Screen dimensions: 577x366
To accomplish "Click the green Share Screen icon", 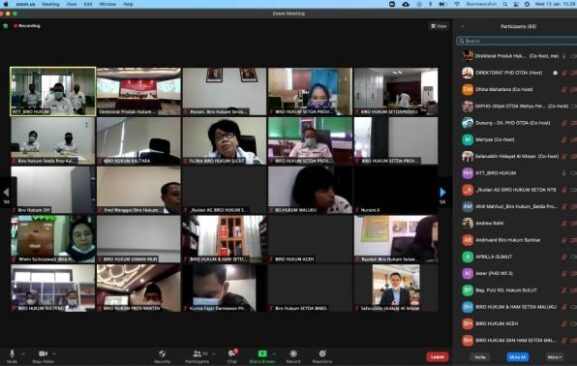I will tap(262, 353).
